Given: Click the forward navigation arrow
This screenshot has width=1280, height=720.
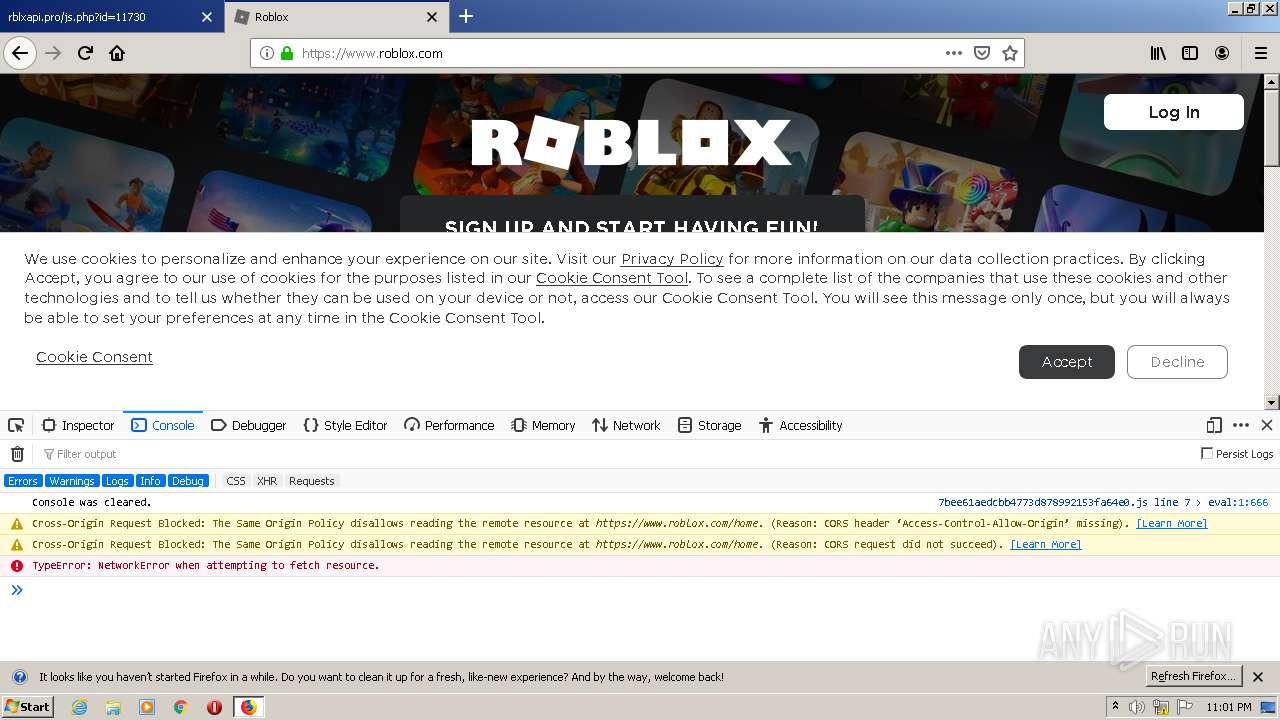Looking at the screenshot, I should point(53,53).
